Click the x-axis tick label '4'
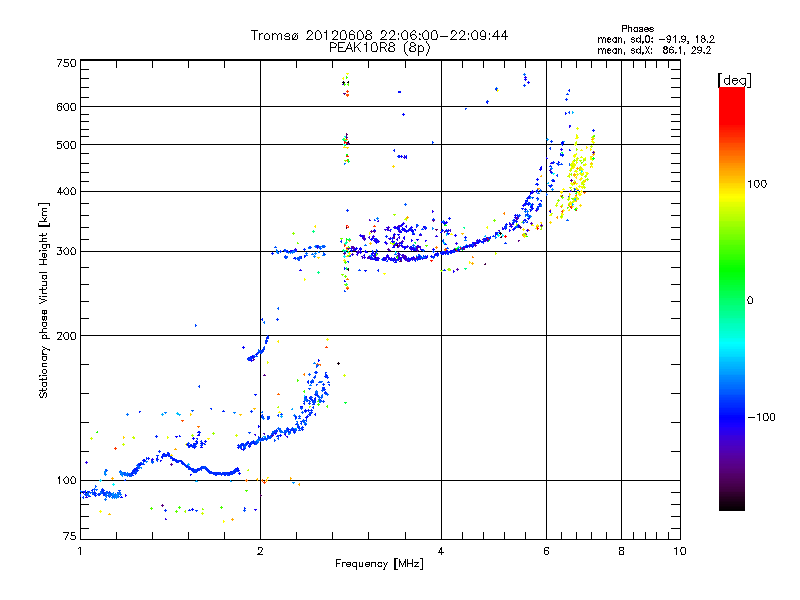 pos(441,551)
